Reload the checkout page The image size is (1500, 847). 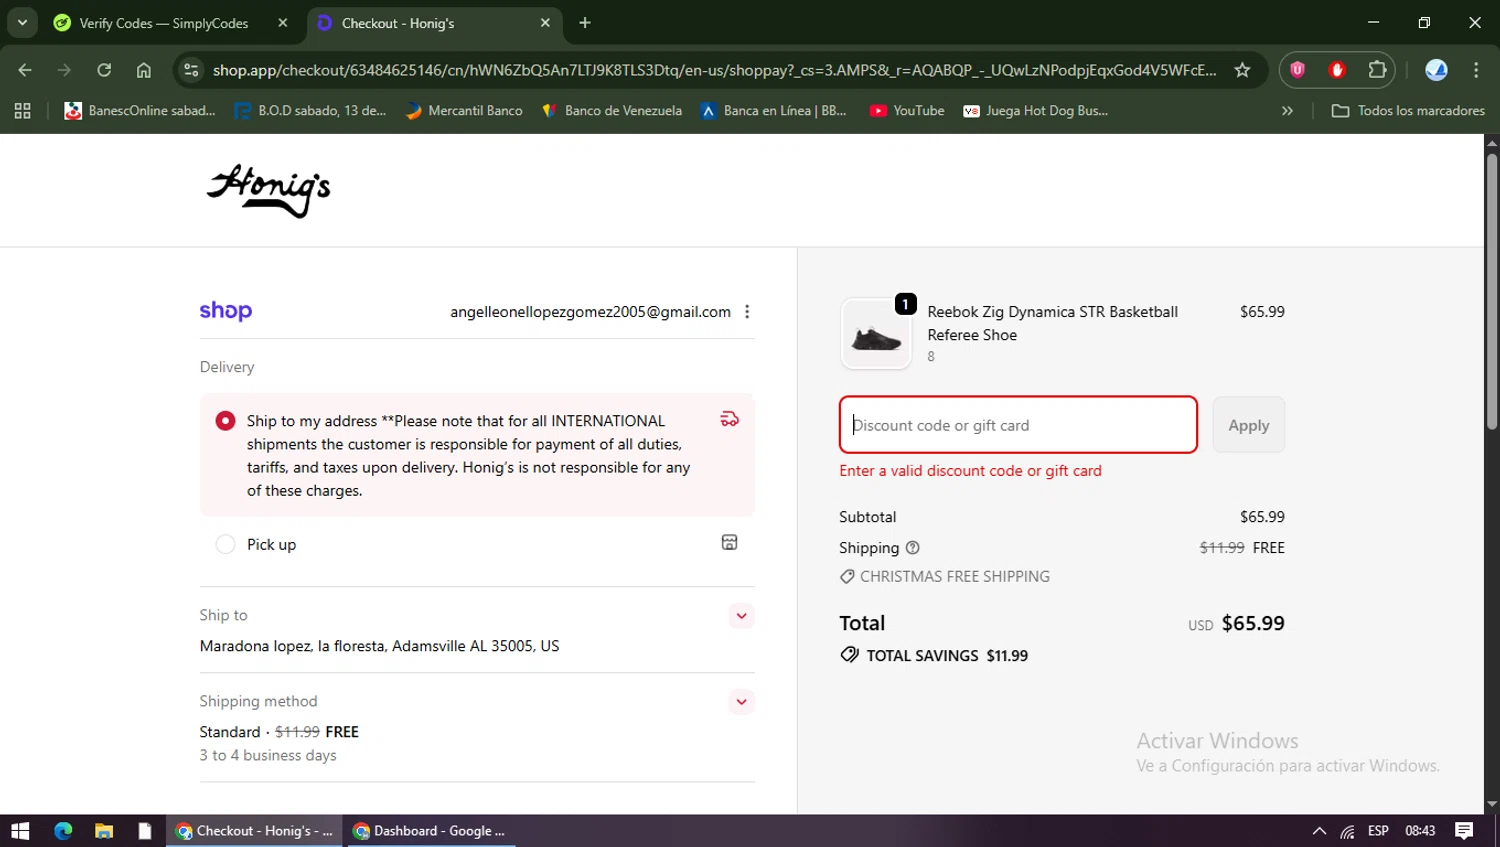point(104,70)
